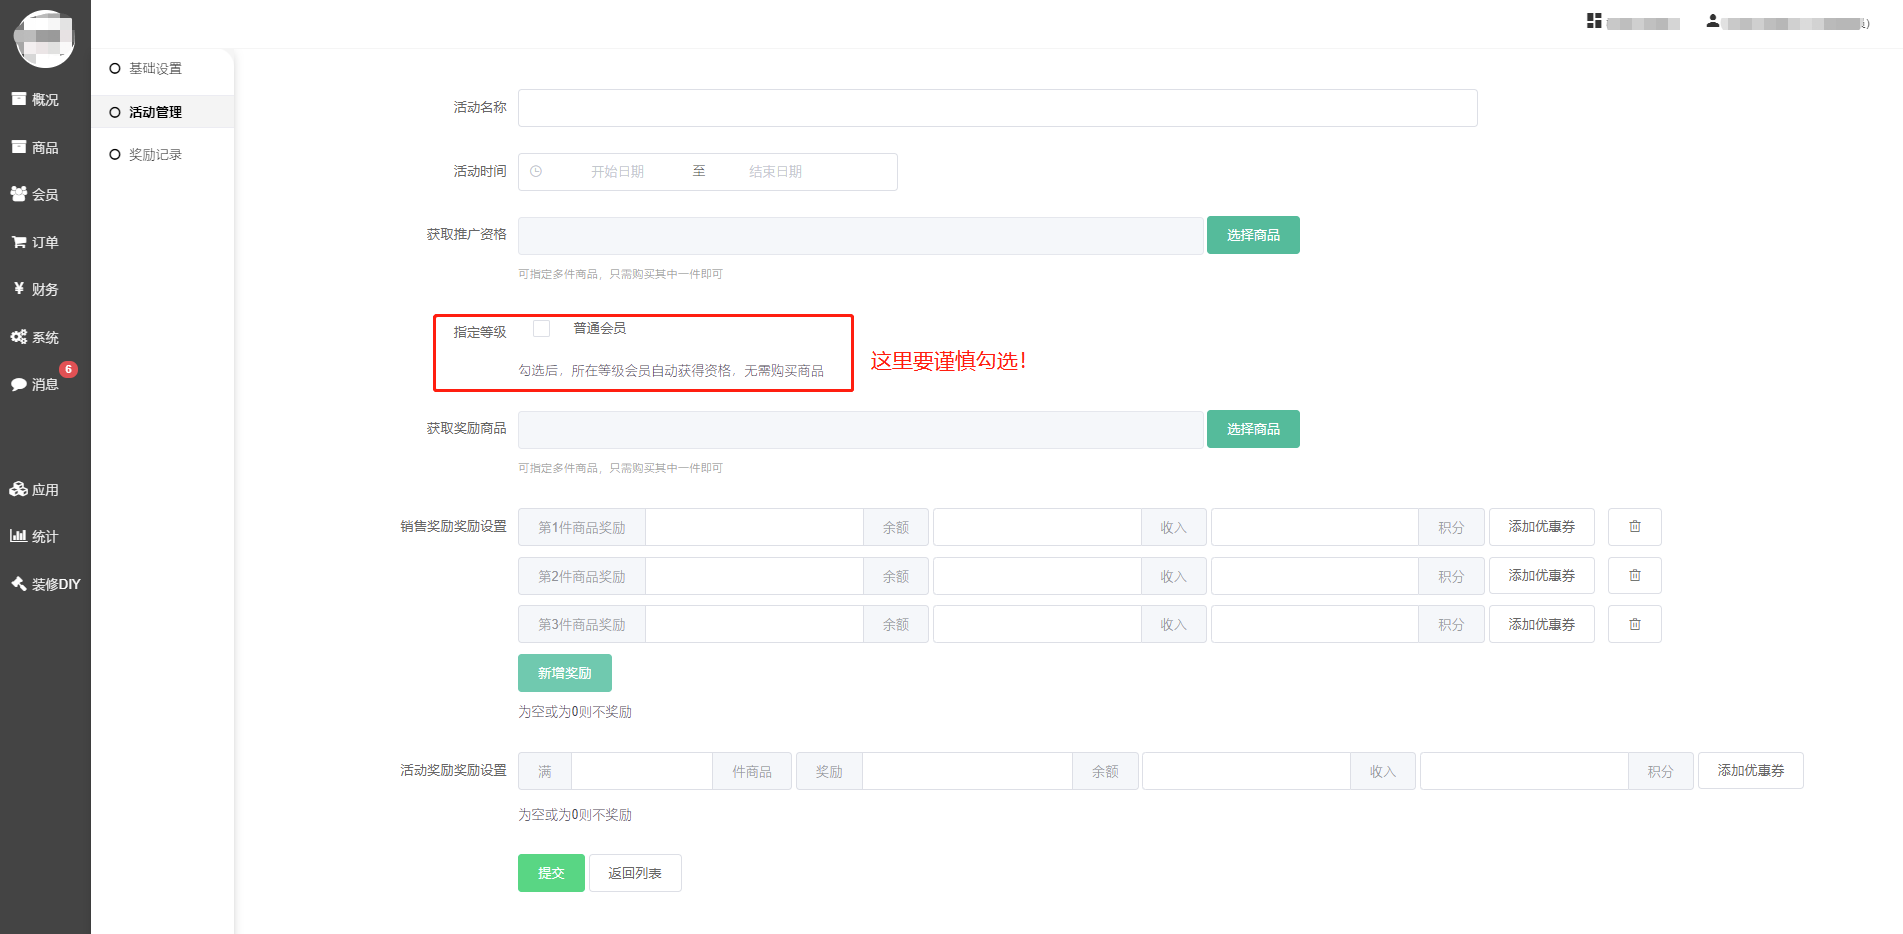Focus the 活动名称 input field
The width and height of the screenshot is (1903, 934).
(x=997, y=108)
